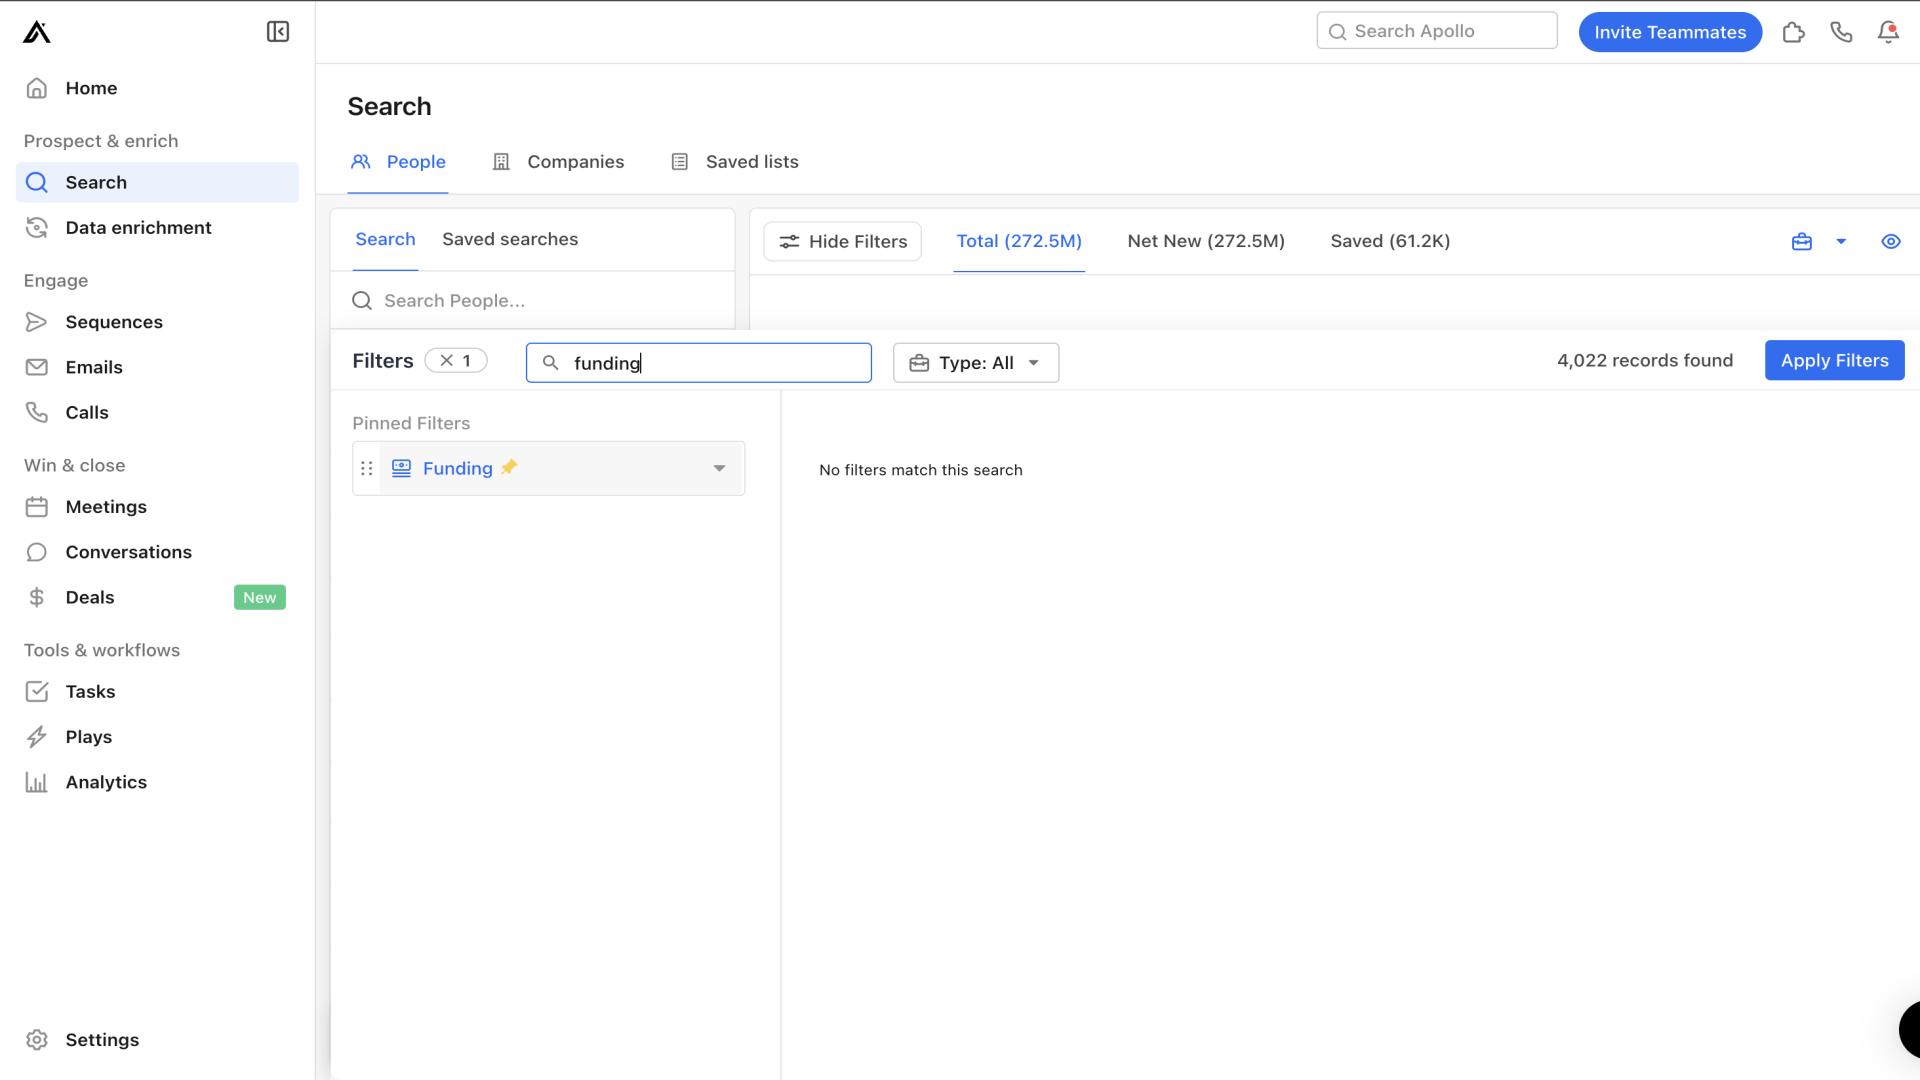Select Net New (272.5M) tab

tap(1206, 241)
